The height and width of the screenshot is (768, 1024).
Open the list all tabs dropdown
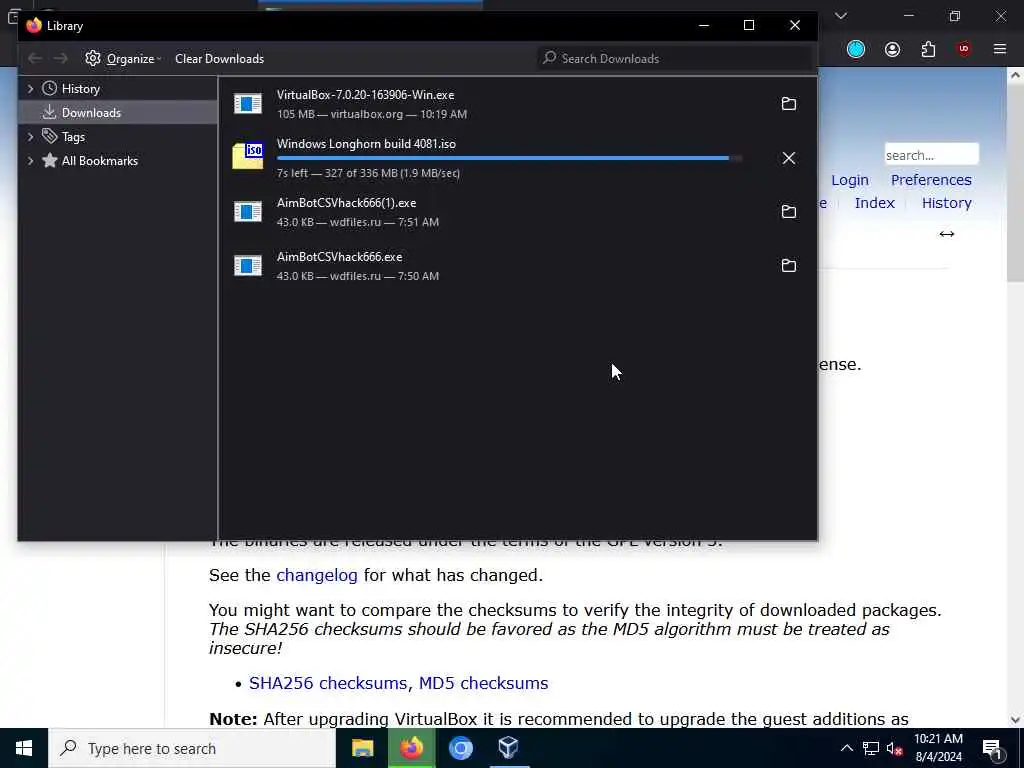[x=840, y=16]
